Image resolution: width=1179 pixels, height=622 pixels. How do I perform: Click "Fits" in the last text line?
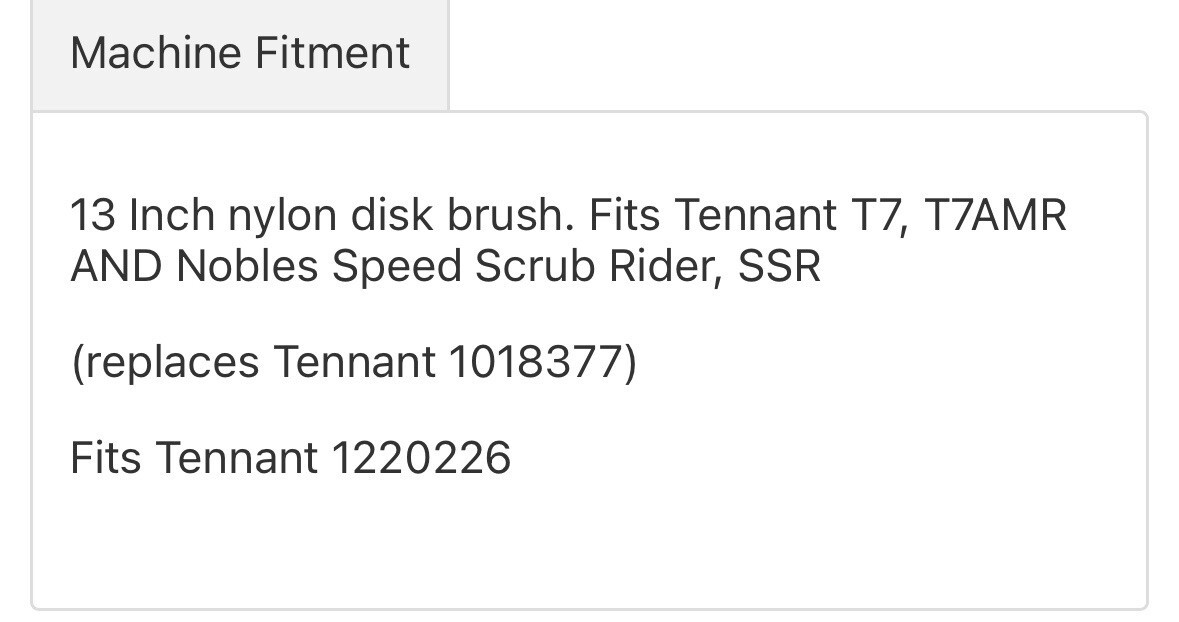(x=105, y=458)
